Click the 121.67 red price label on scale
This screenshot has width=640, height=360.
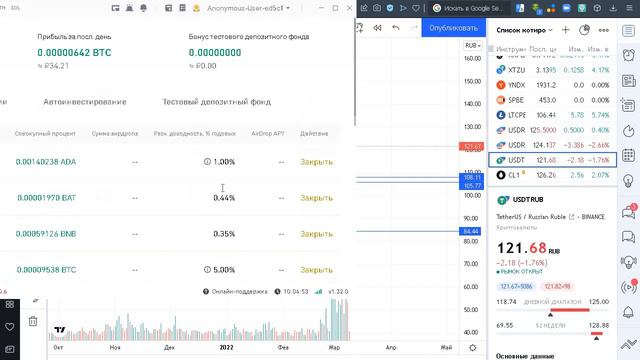tap(471, 146)
